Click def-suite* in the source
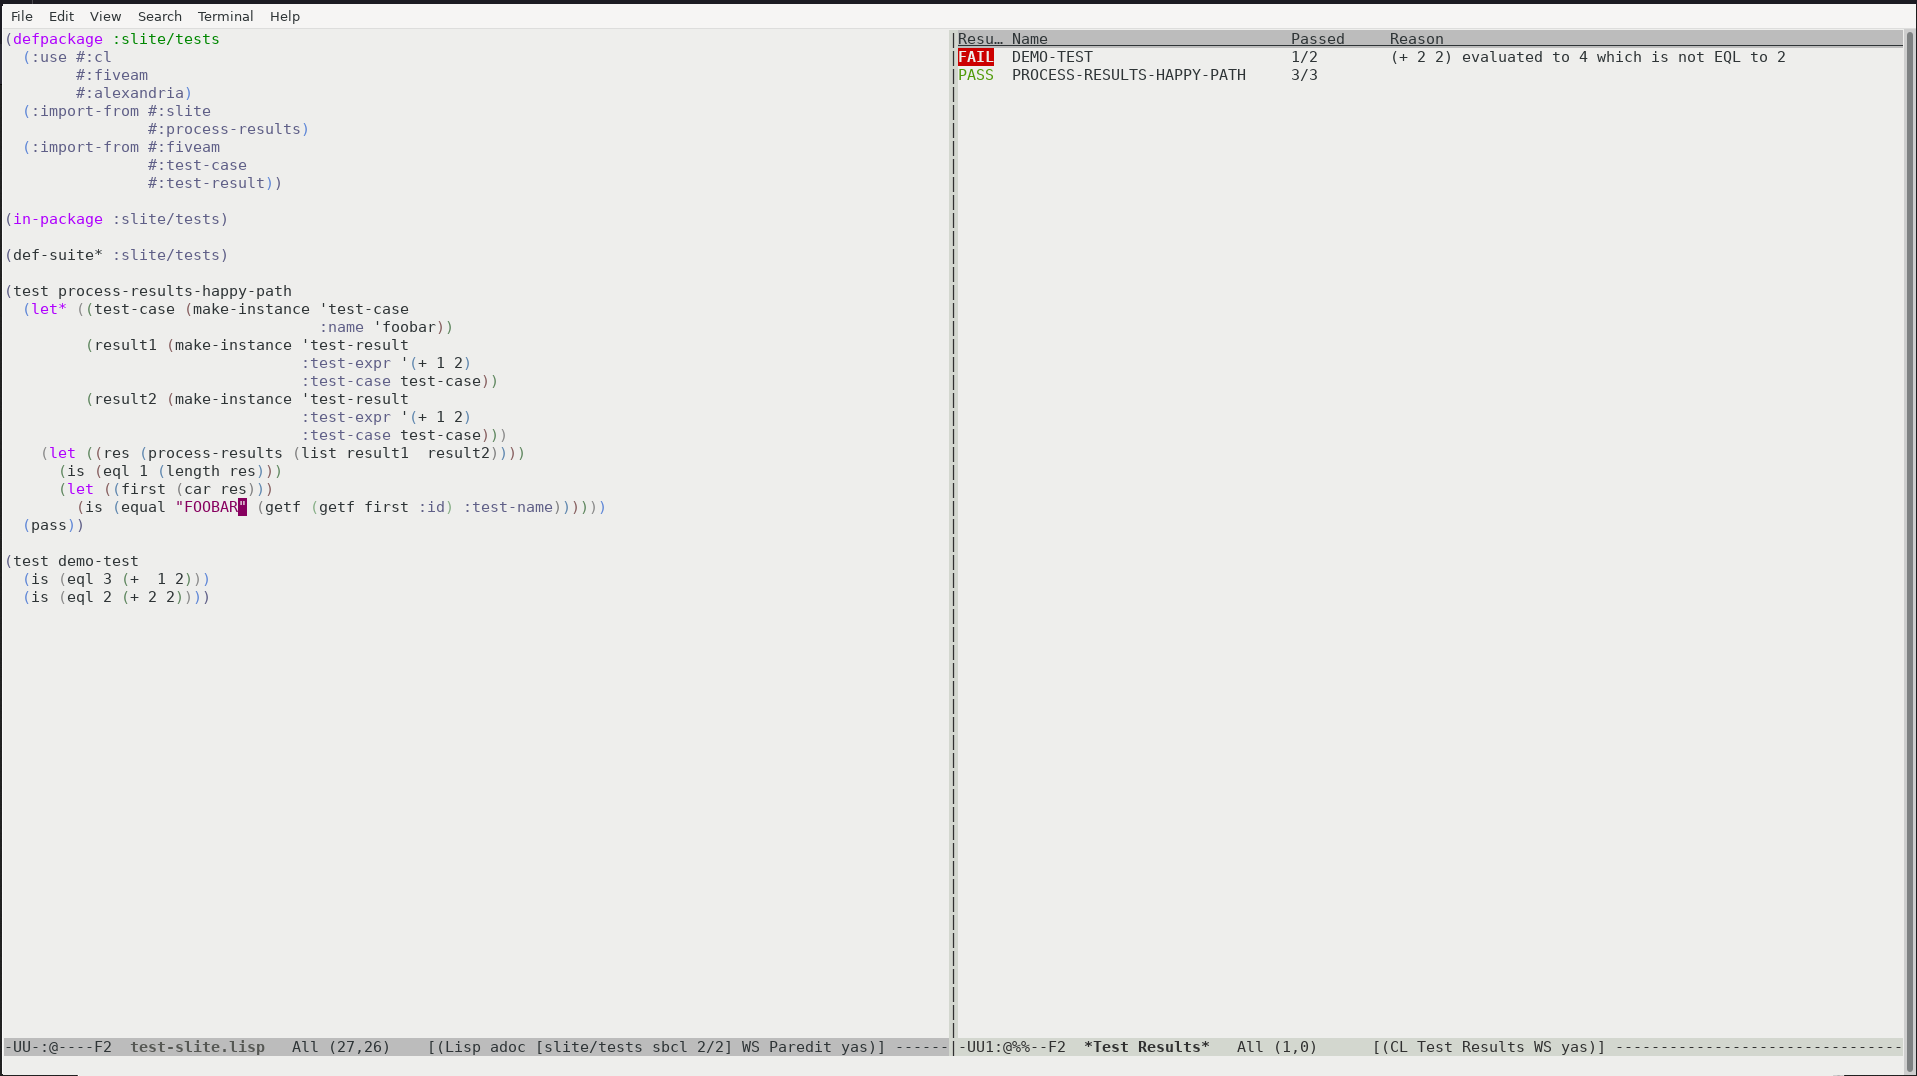The image size is (1917, 1076). (58, 255)
